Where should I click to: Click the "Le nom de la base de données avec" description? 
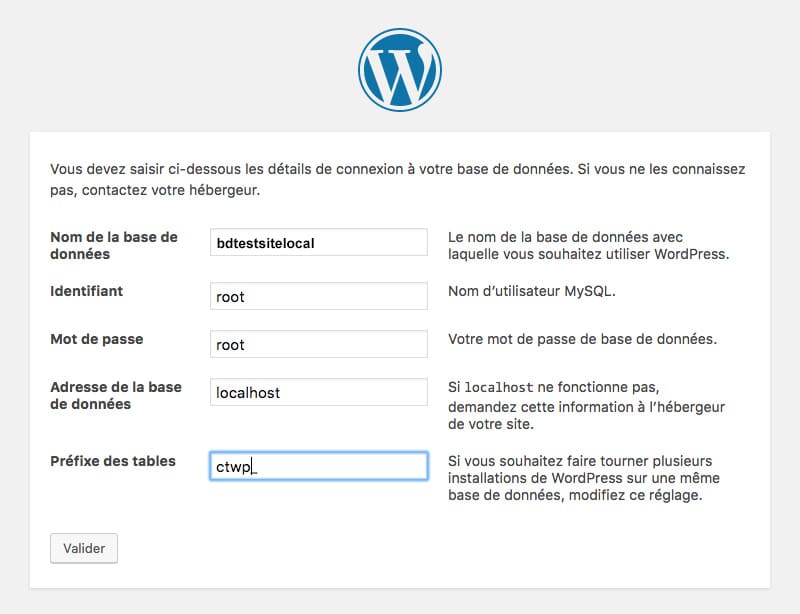(x=588, y=245)
